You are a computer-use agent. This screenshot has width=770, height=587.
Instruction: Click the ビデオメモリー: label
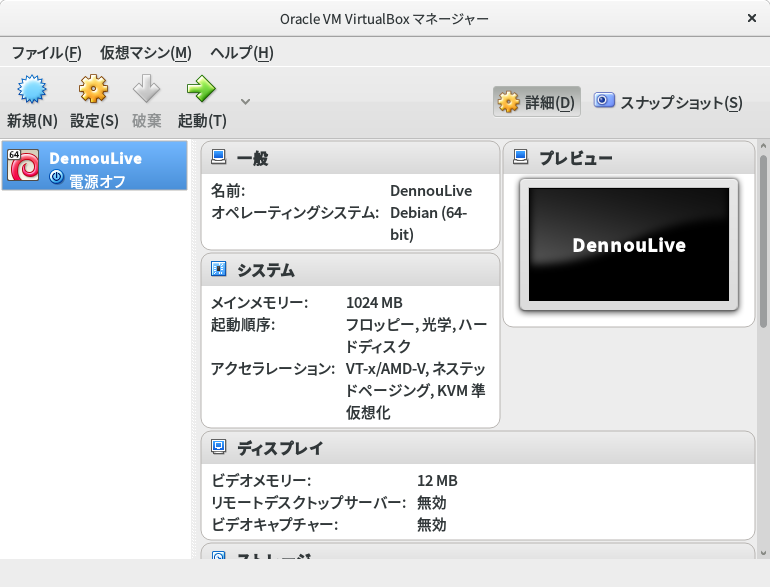tap(261, 480)
